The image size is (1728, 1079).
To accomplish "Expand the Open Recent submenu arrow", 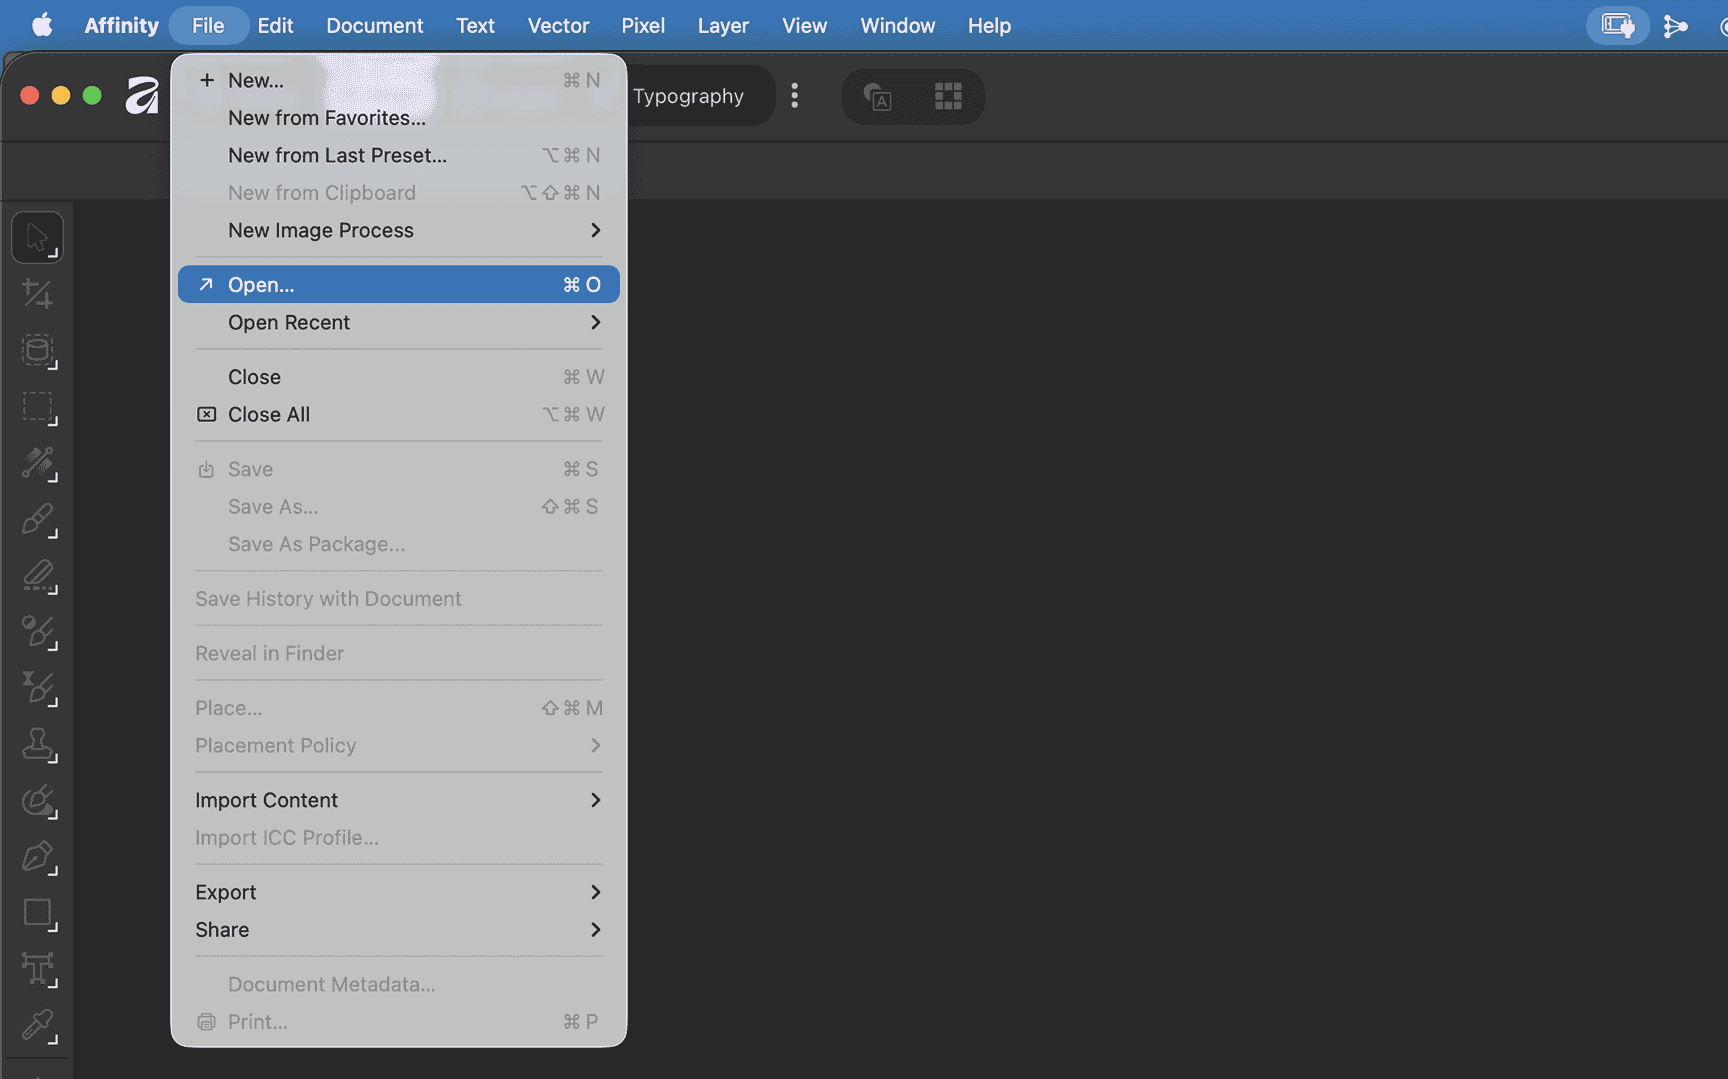I will (596, 322).
